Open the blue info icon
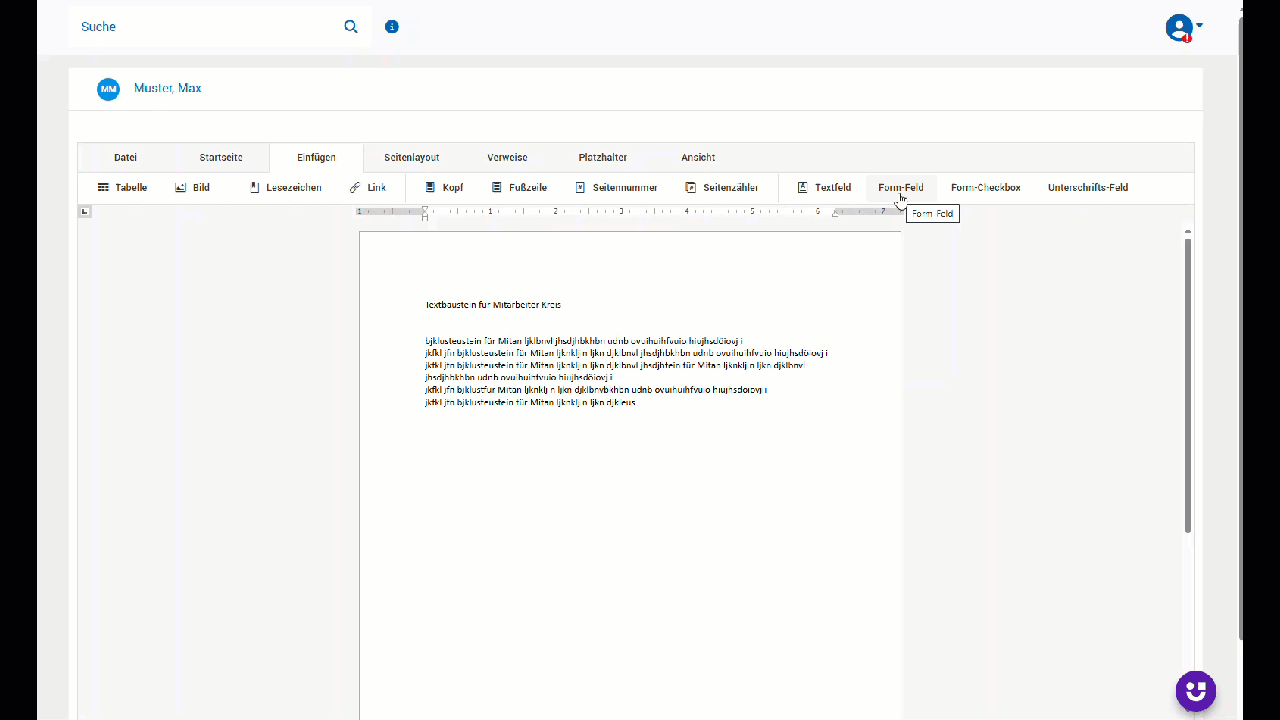Image resolution: width=1280 pixels, height=720 pixels. (x=392, y=27)
